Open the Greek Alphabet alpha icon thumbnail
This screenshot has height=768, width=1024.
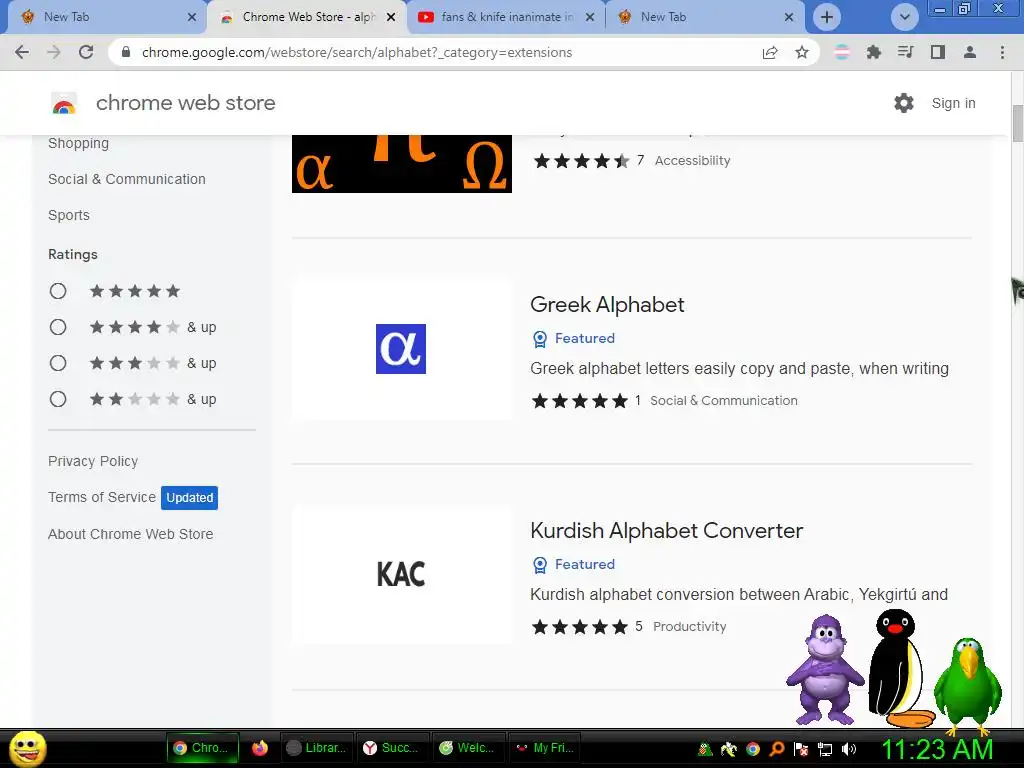point(401,349)
